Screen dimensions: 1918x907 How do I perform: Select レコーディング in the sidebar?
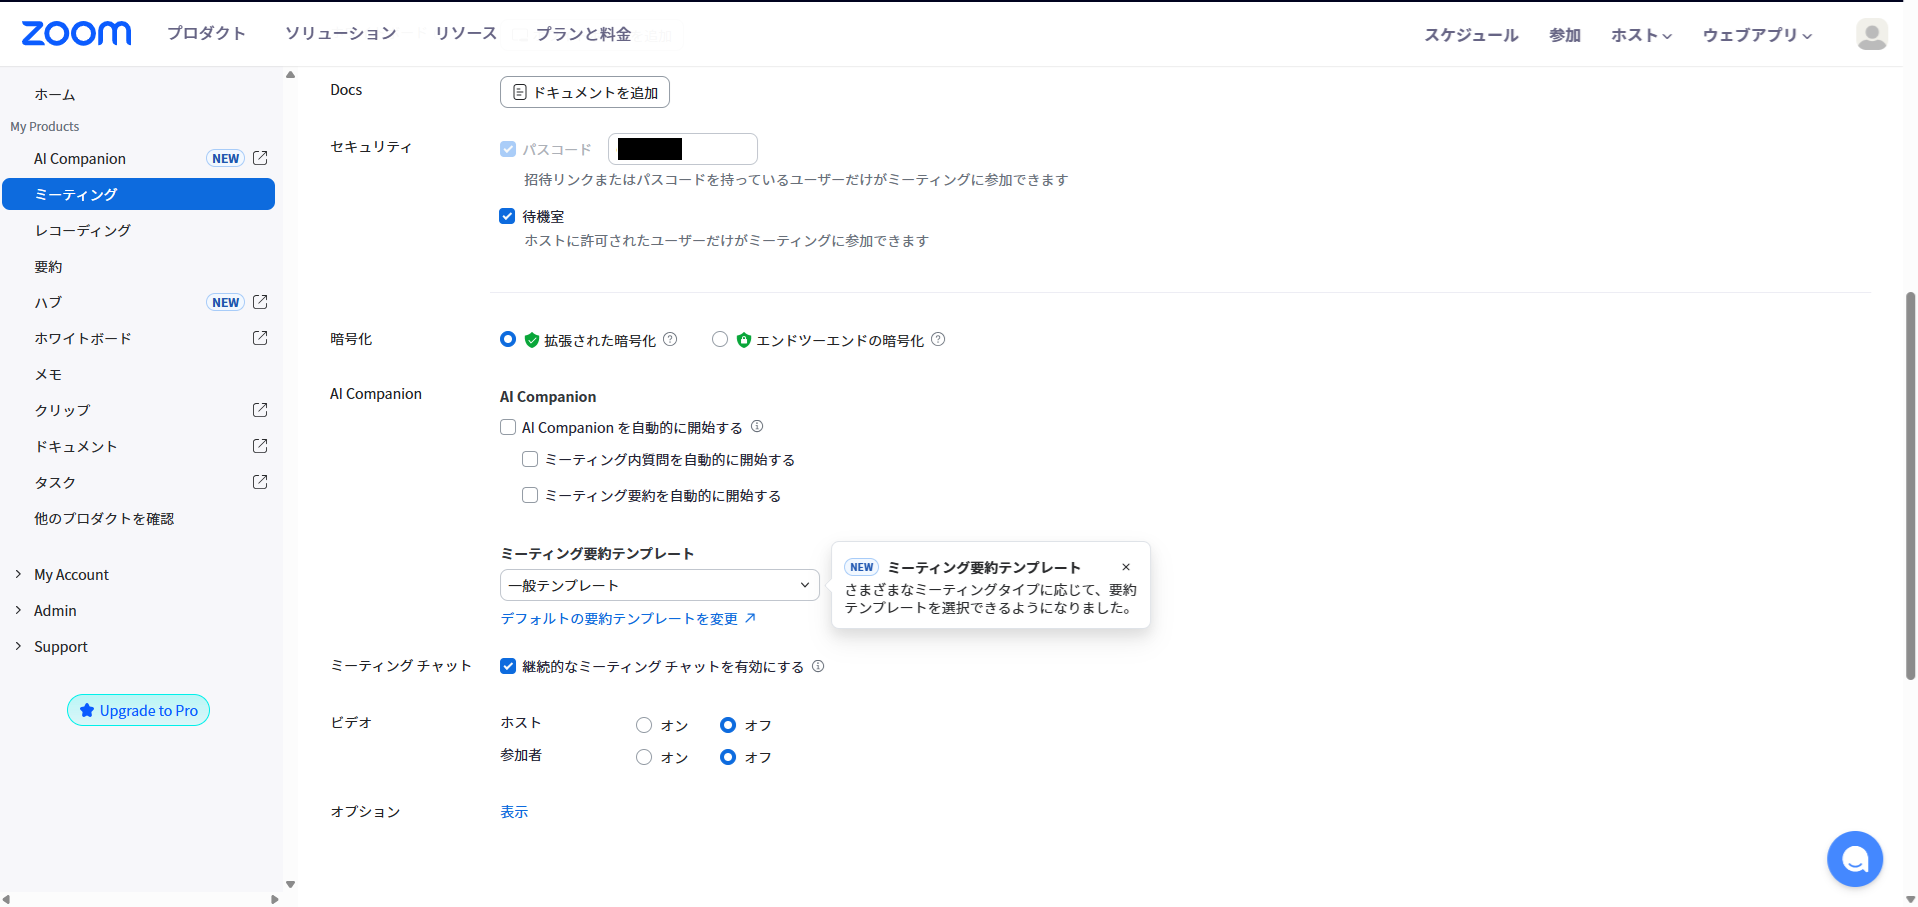82,230
